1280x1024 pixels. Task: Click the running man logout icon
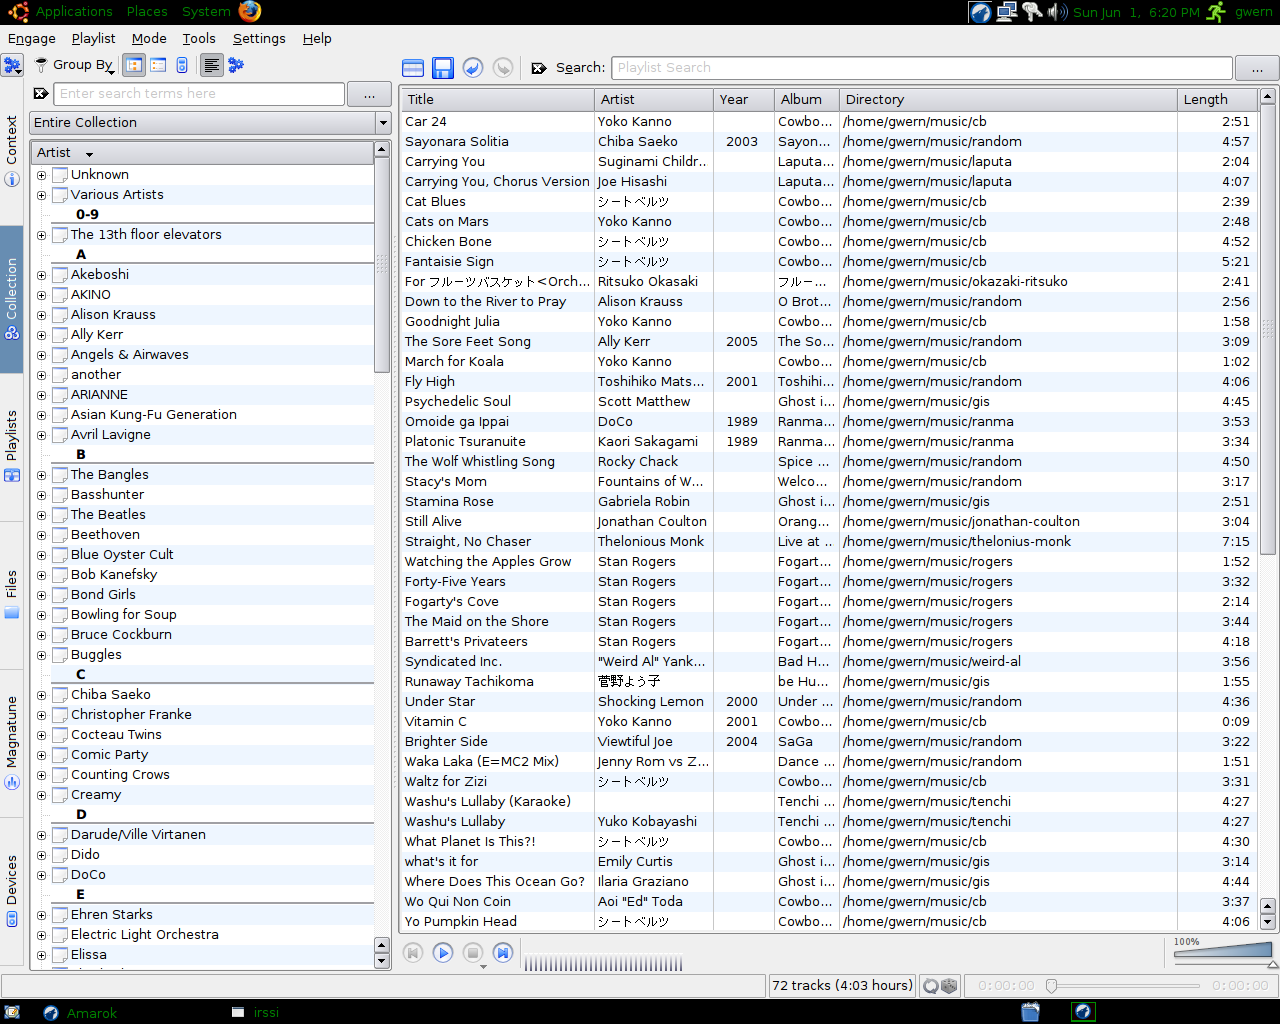[1216, 12]
